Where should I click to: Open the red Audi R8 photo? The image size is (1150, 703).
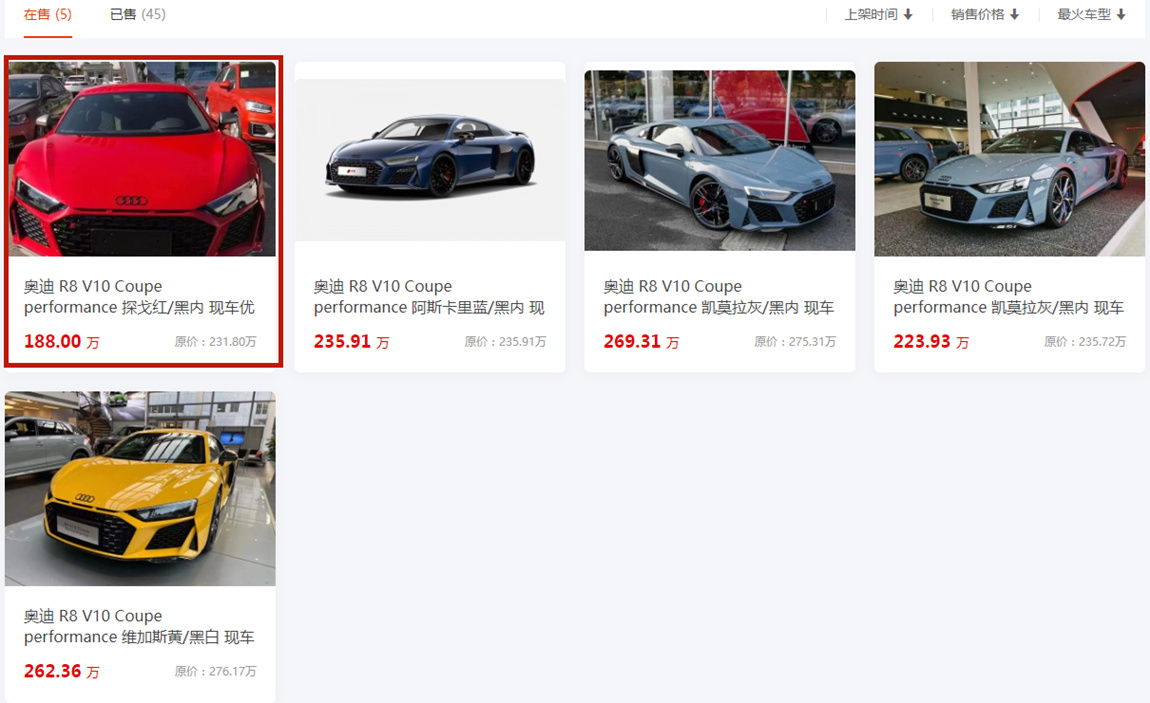coord(142,159)
